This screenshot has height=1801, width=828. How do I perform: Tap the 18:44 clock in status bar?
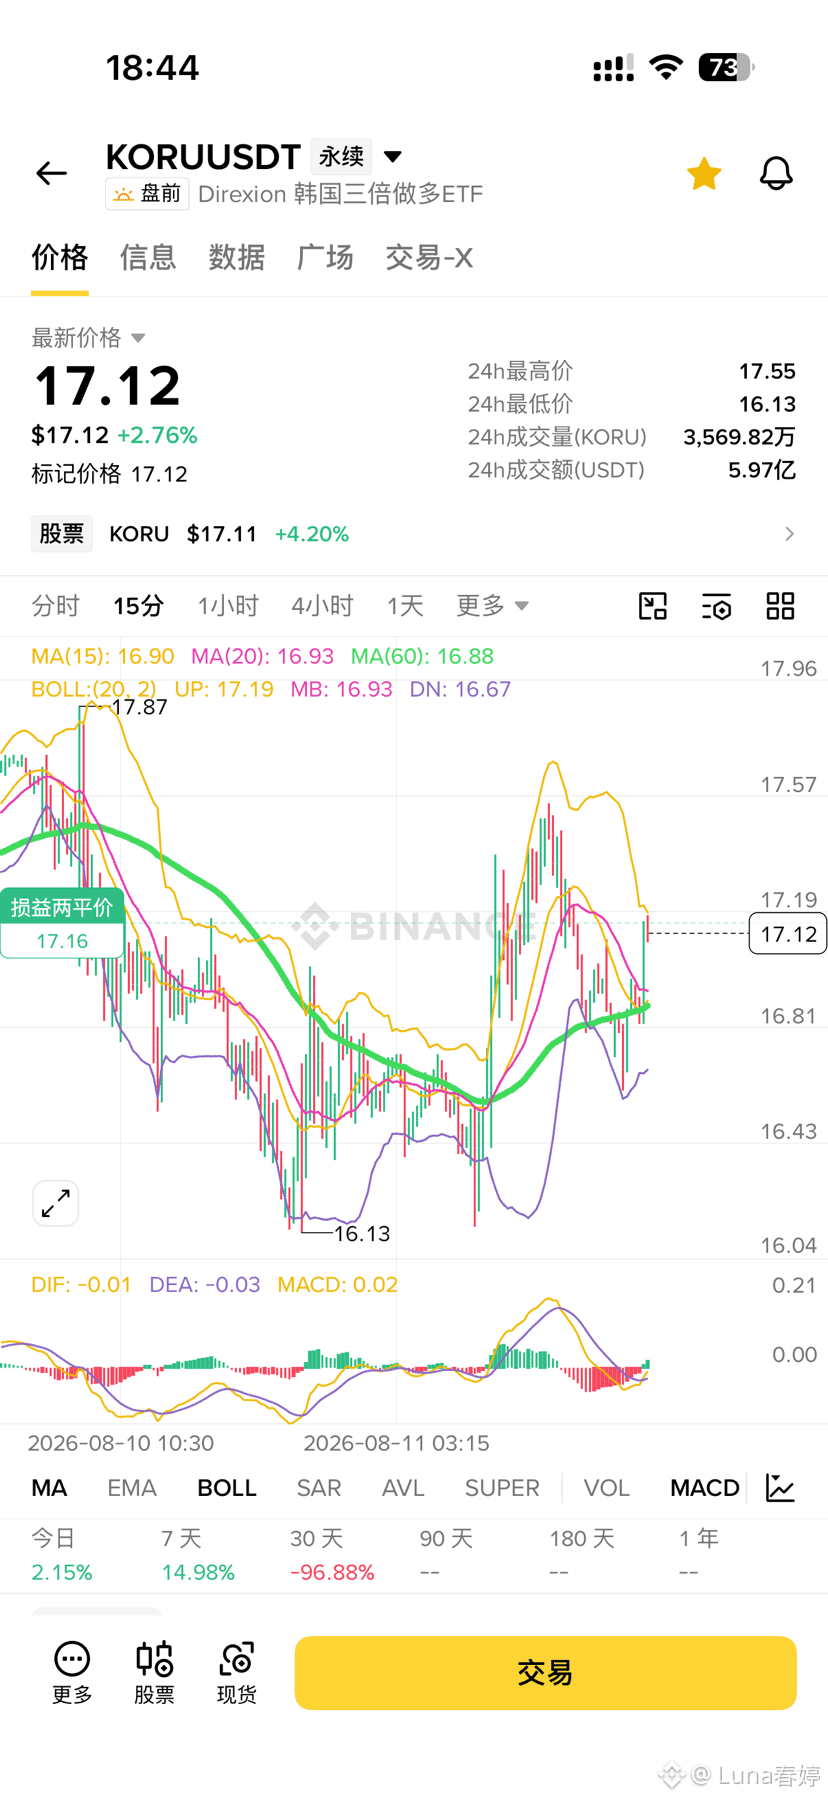152,67
